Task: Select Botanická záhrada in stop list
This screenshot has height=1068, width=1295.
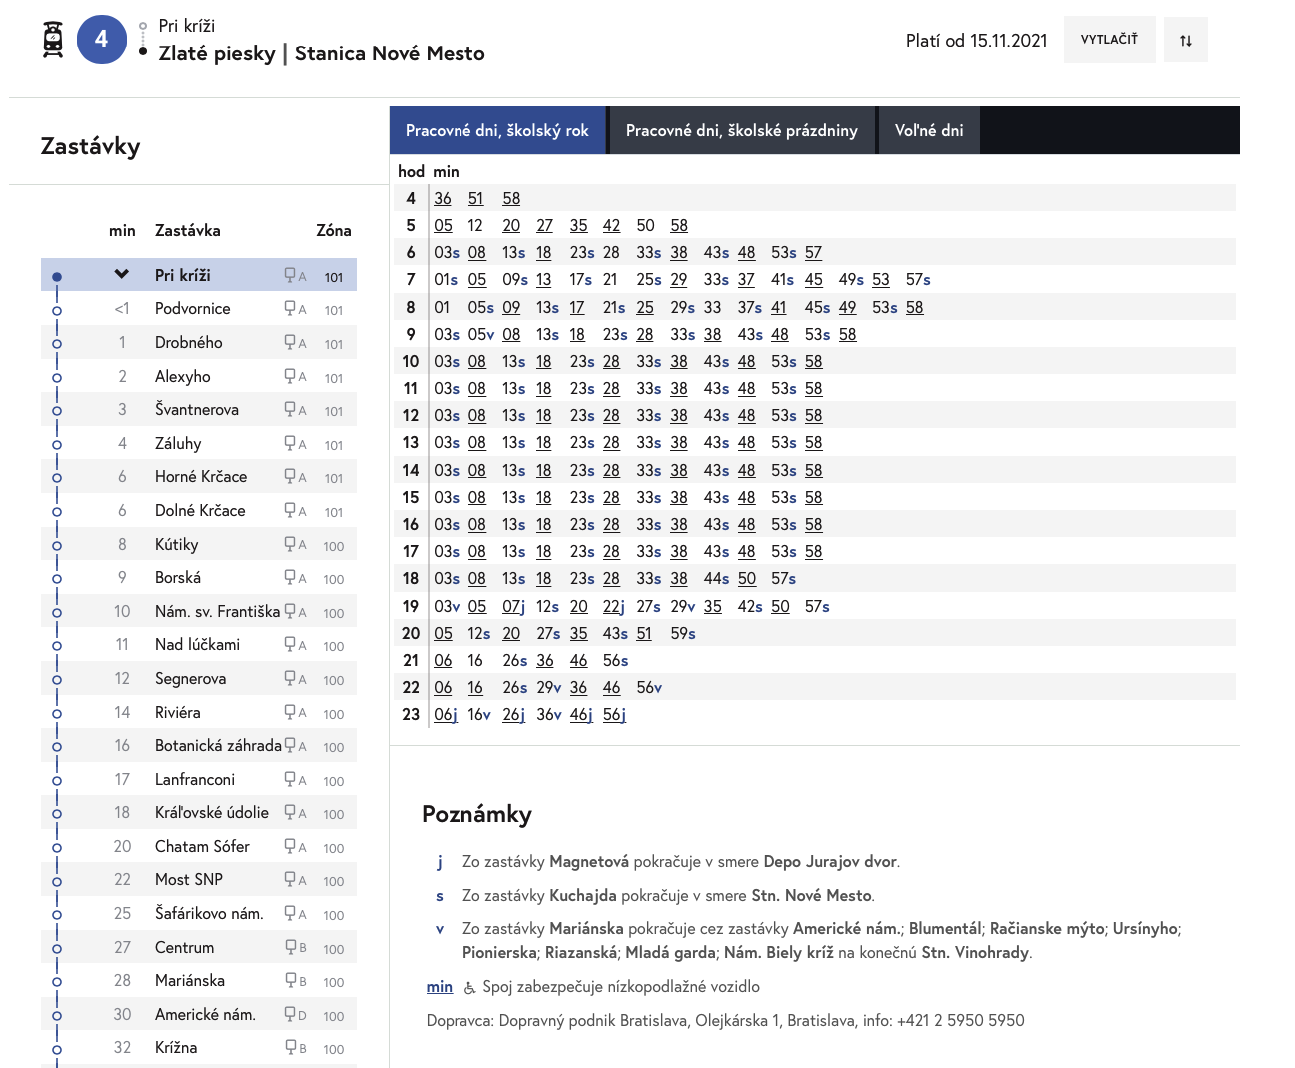Action: click(218, 746)
